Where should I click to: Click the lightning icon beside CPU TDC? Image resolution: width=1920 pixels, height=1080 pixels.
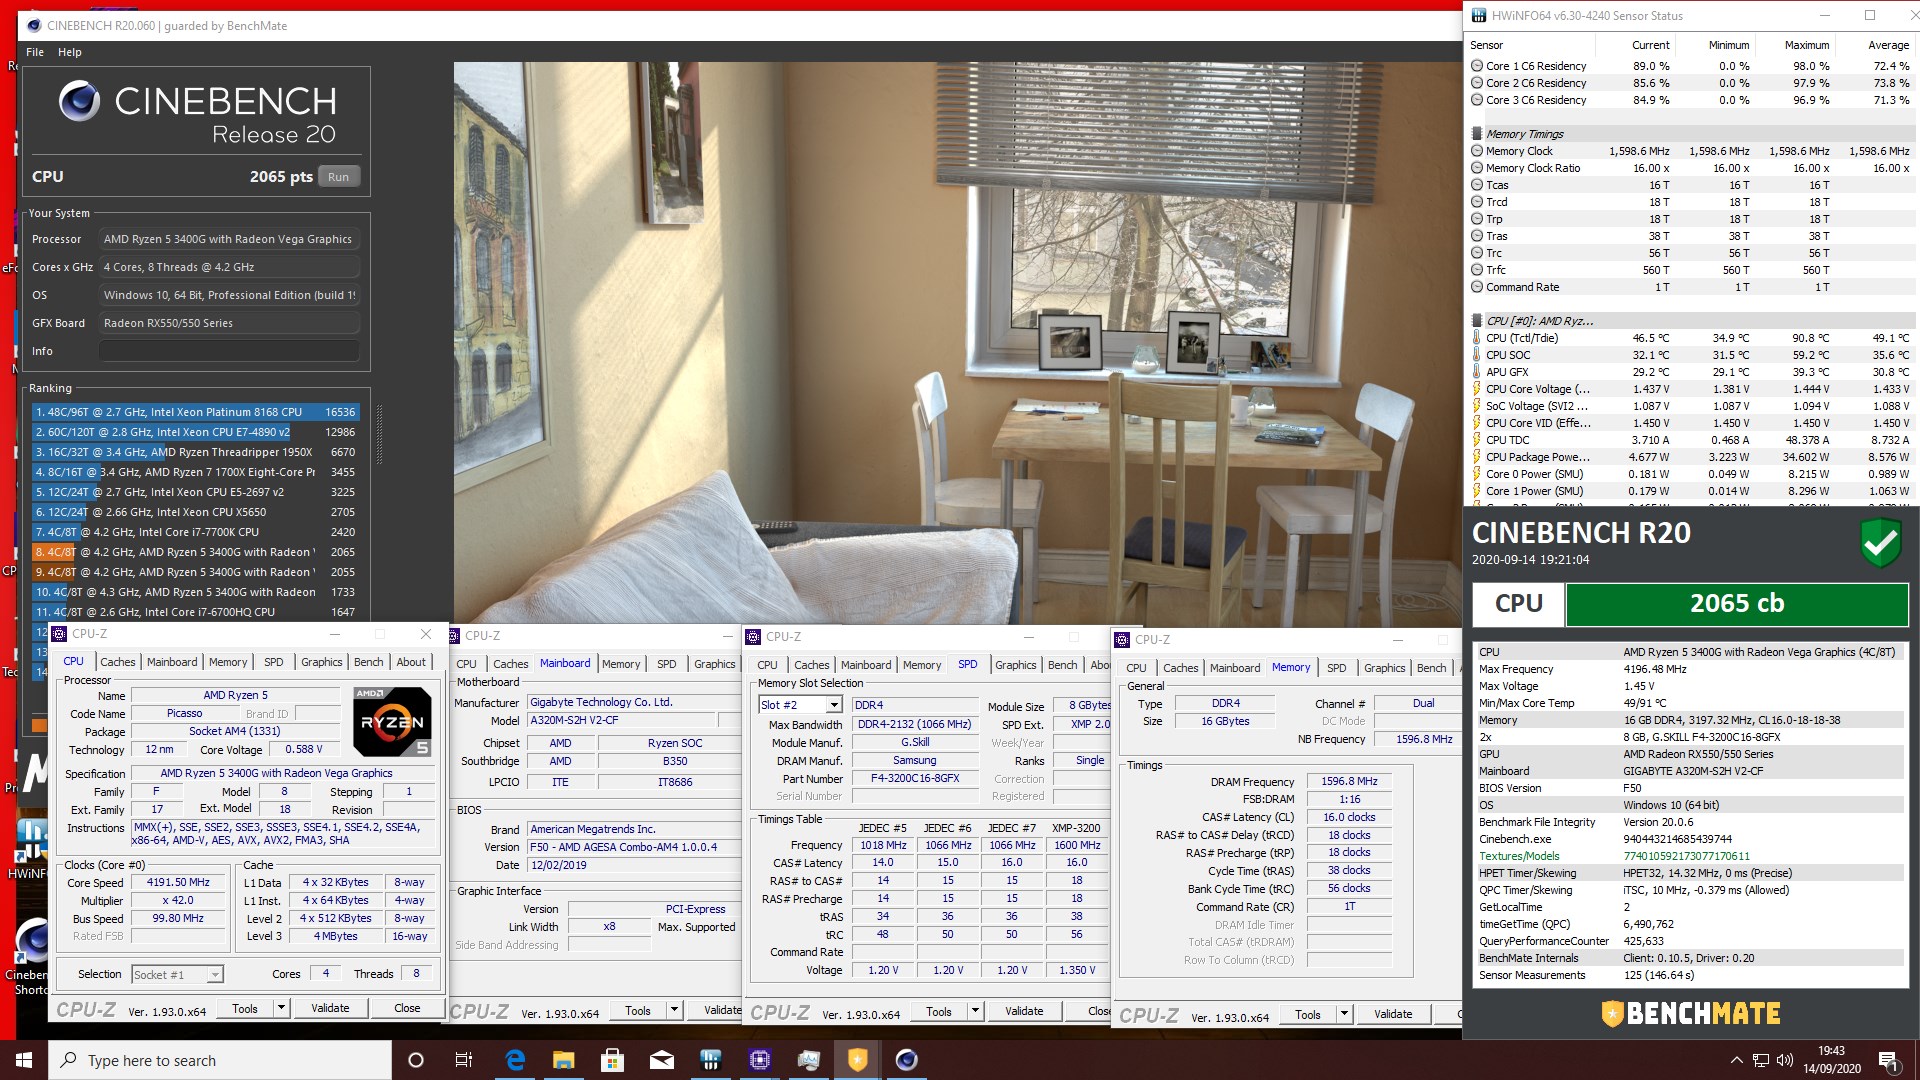pyautogui.click(x=1476, y=440)
